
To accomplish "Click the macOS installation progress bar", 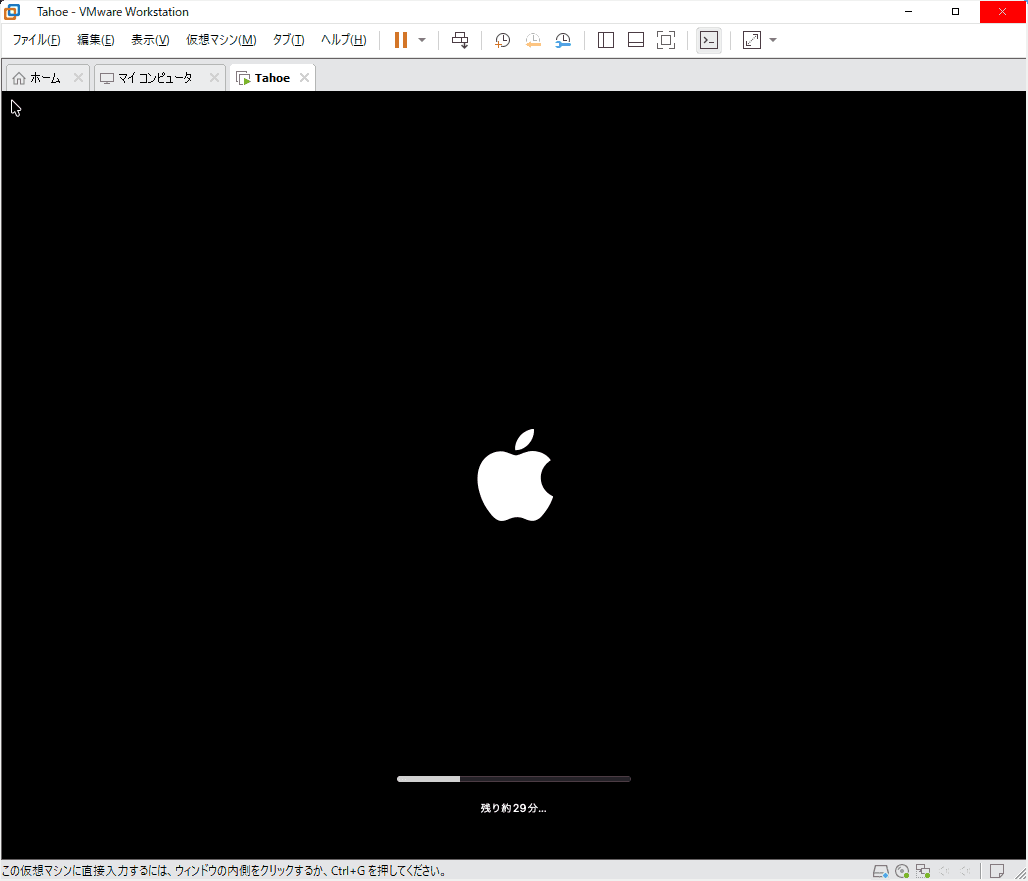I will 513,778.
